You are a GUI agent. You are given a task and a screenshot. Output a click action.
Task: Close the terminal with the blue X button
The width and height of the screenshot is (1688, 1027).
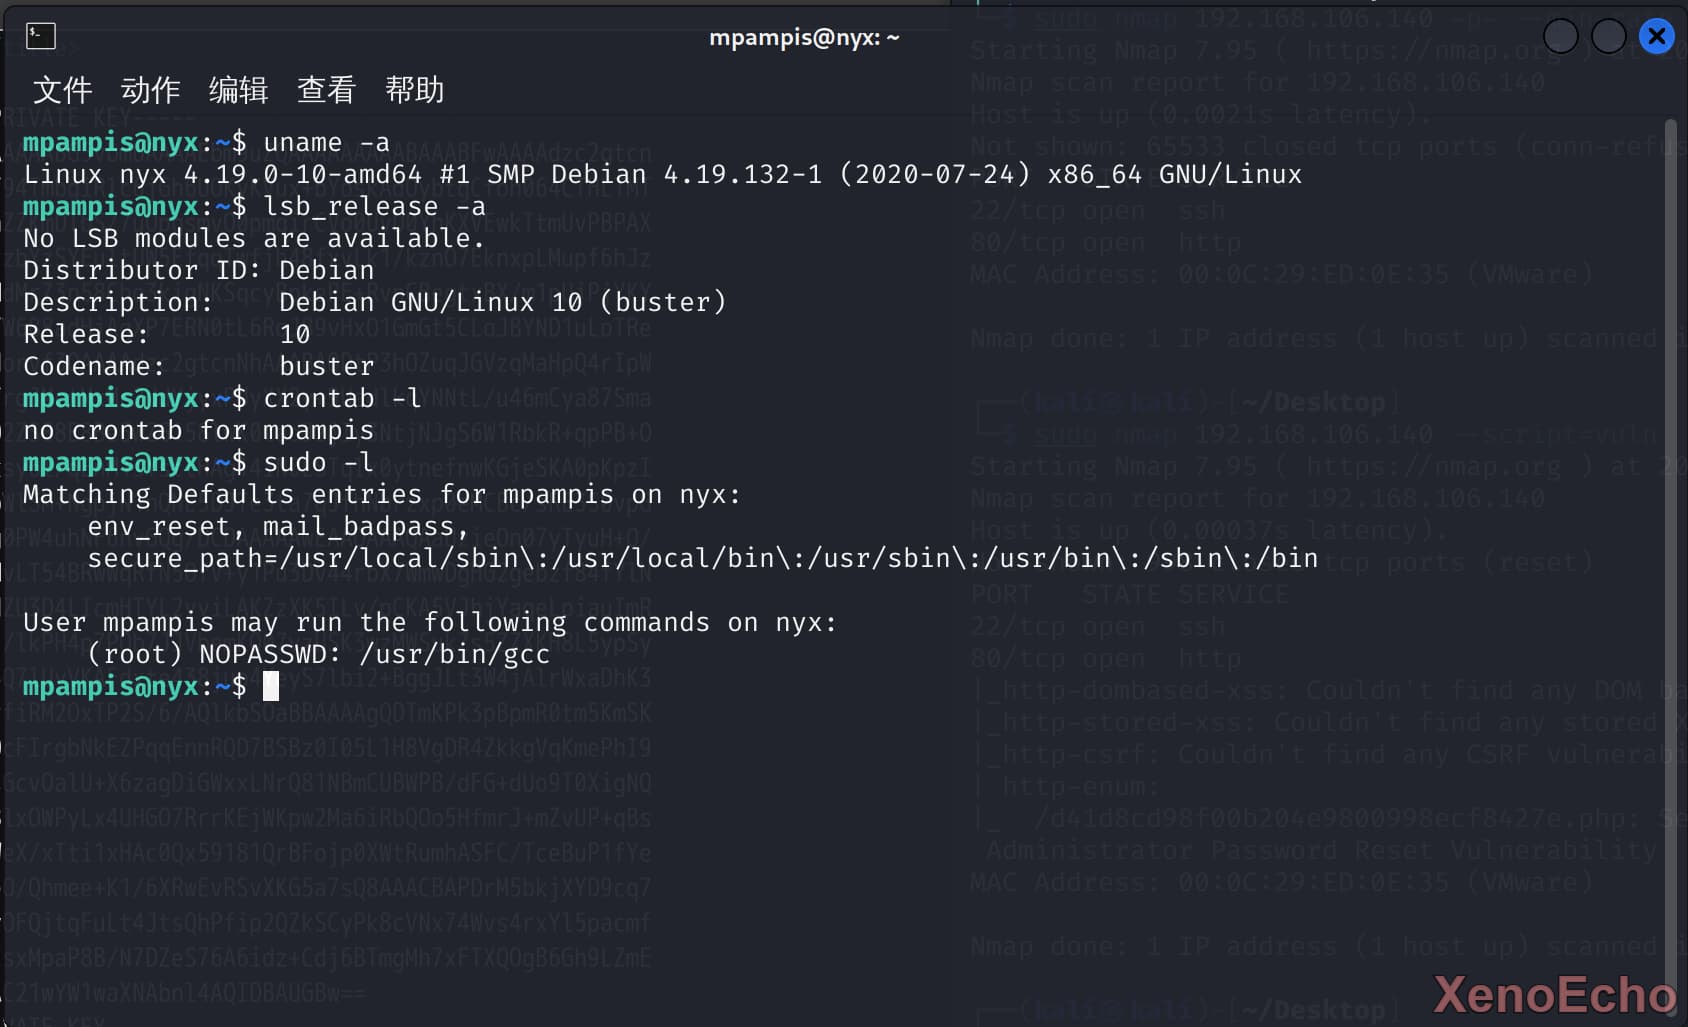point(1656,37)
